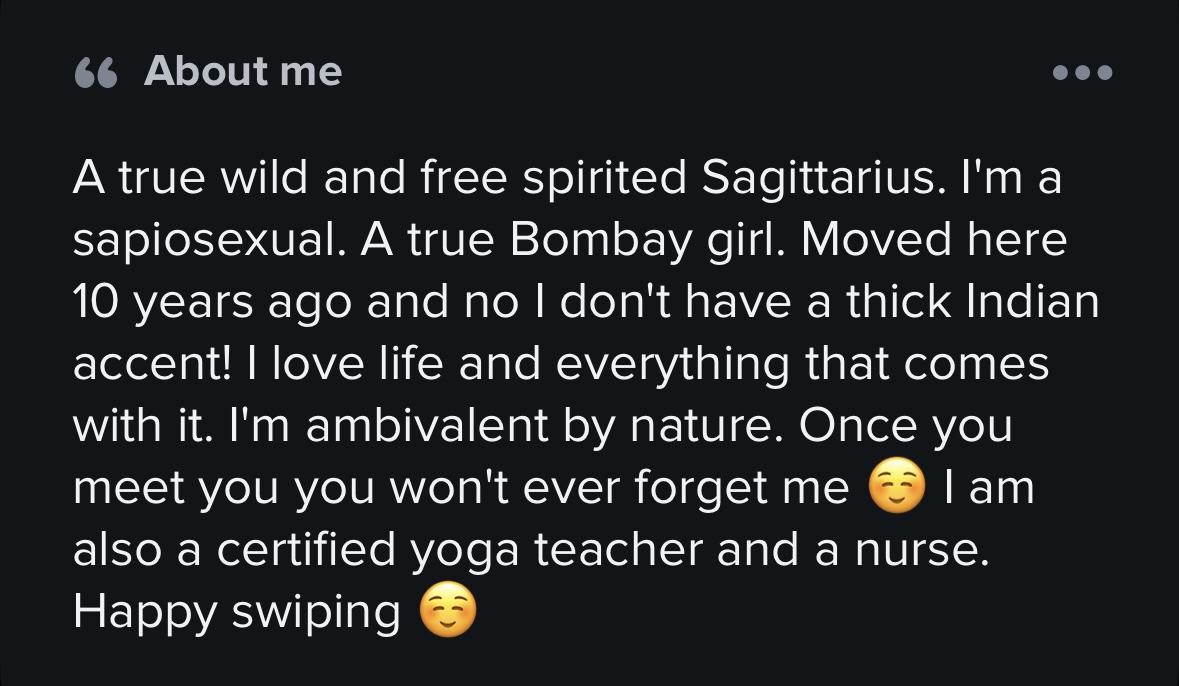This screenshot has height=686, width=1179.
Task: Click the smiling emoji after 'Happy swiping'
Action: (447, 610)
